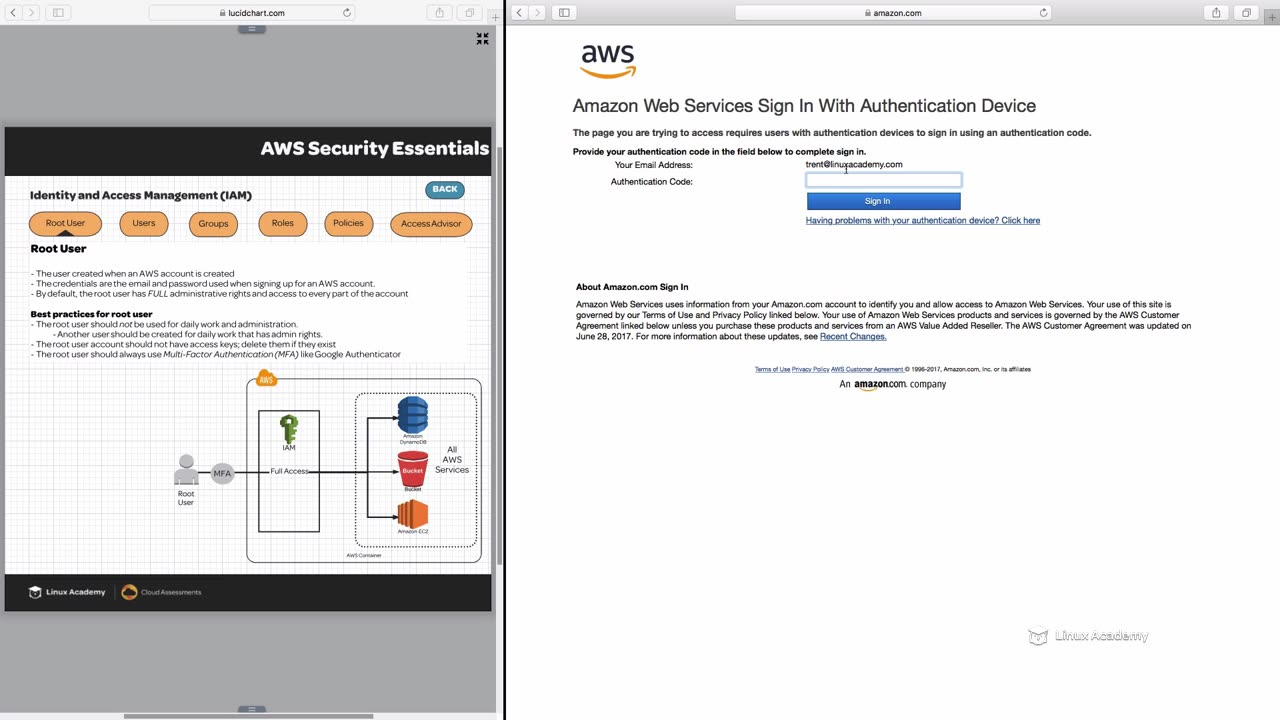Click the 'About Amazon.com Sign In' heading

(632, 288)
